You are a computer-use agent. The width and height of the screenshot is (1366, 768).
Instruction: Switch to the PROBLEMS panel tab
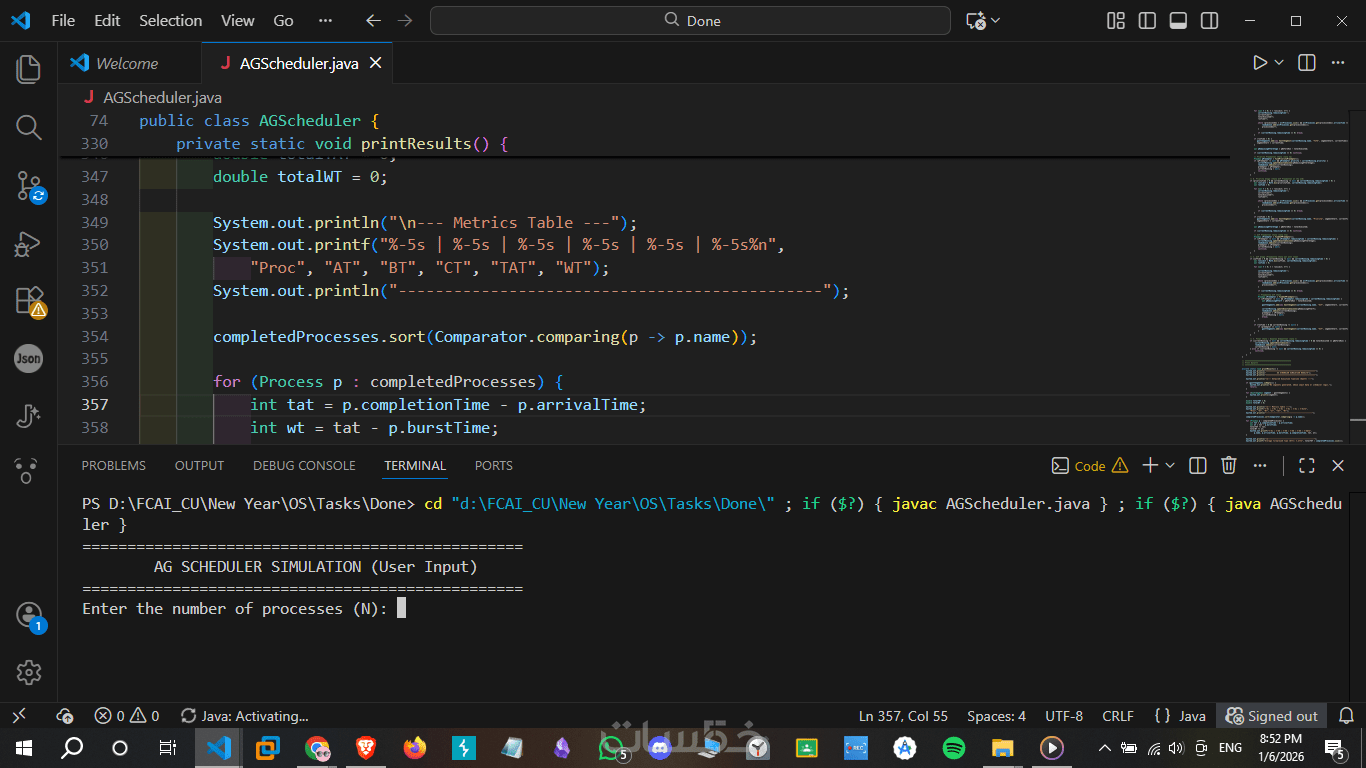click(x=113, y=465)
